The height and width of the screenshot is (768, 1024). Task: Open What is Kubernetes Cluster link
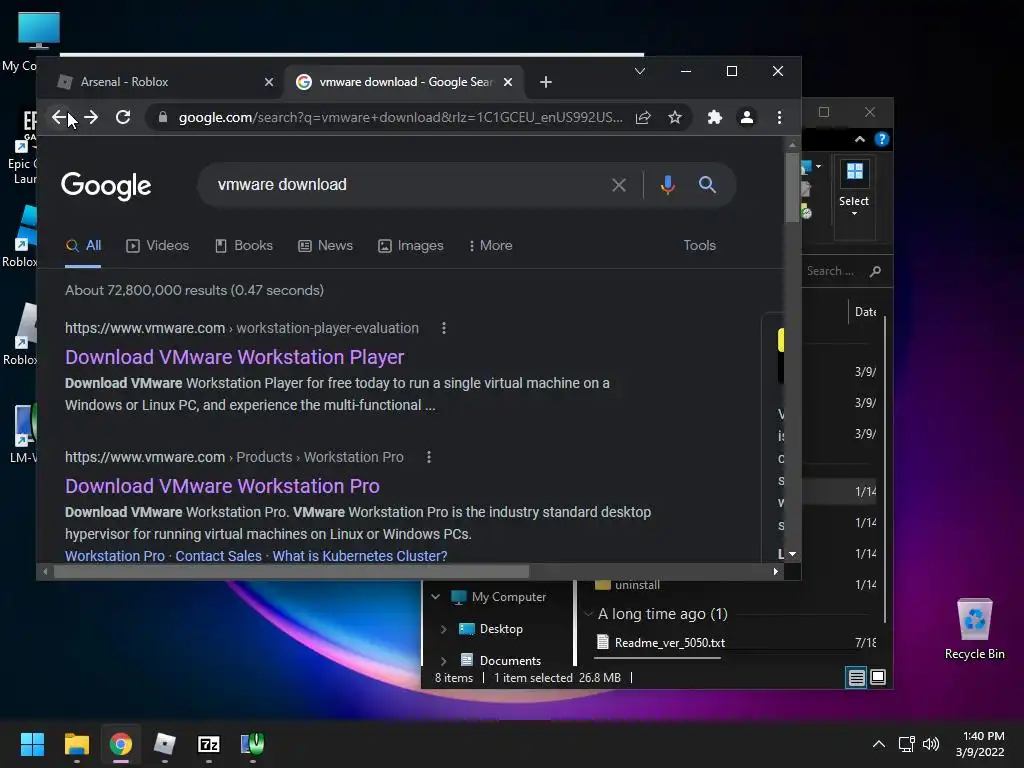(x=360, y=556)
